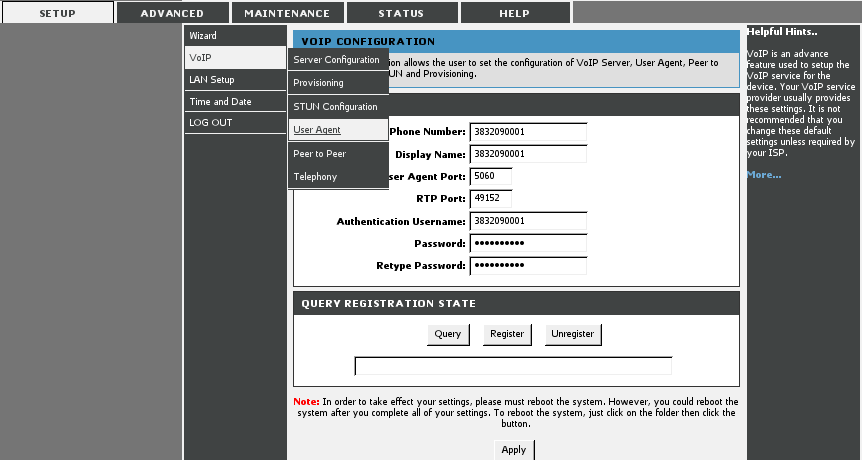Select the SETUP tab
862x460 pixels.
(x=57, y=13)
